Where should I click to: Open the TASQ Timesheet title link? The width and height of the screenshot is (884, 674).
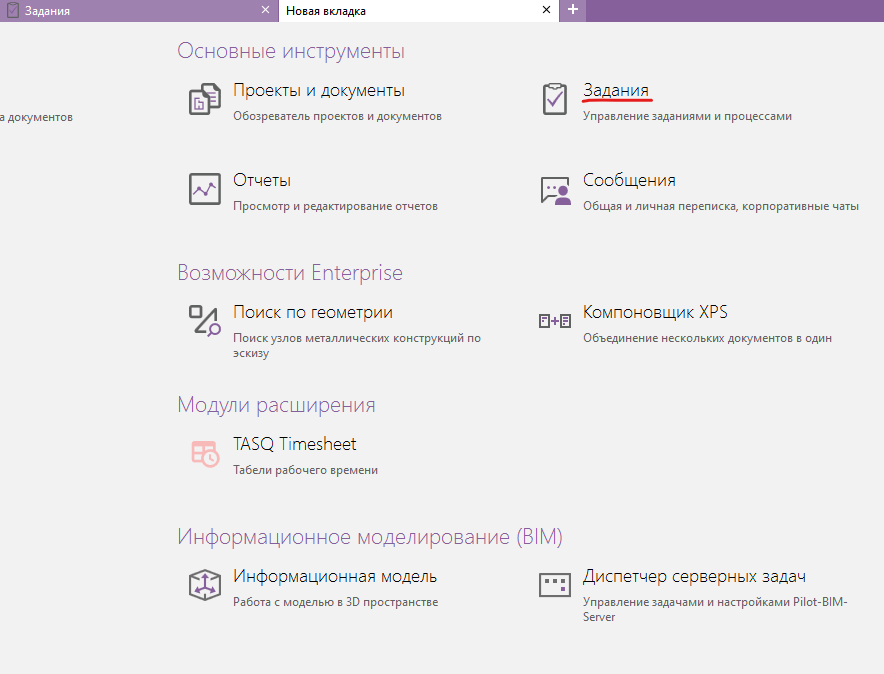tap(294, 444)
